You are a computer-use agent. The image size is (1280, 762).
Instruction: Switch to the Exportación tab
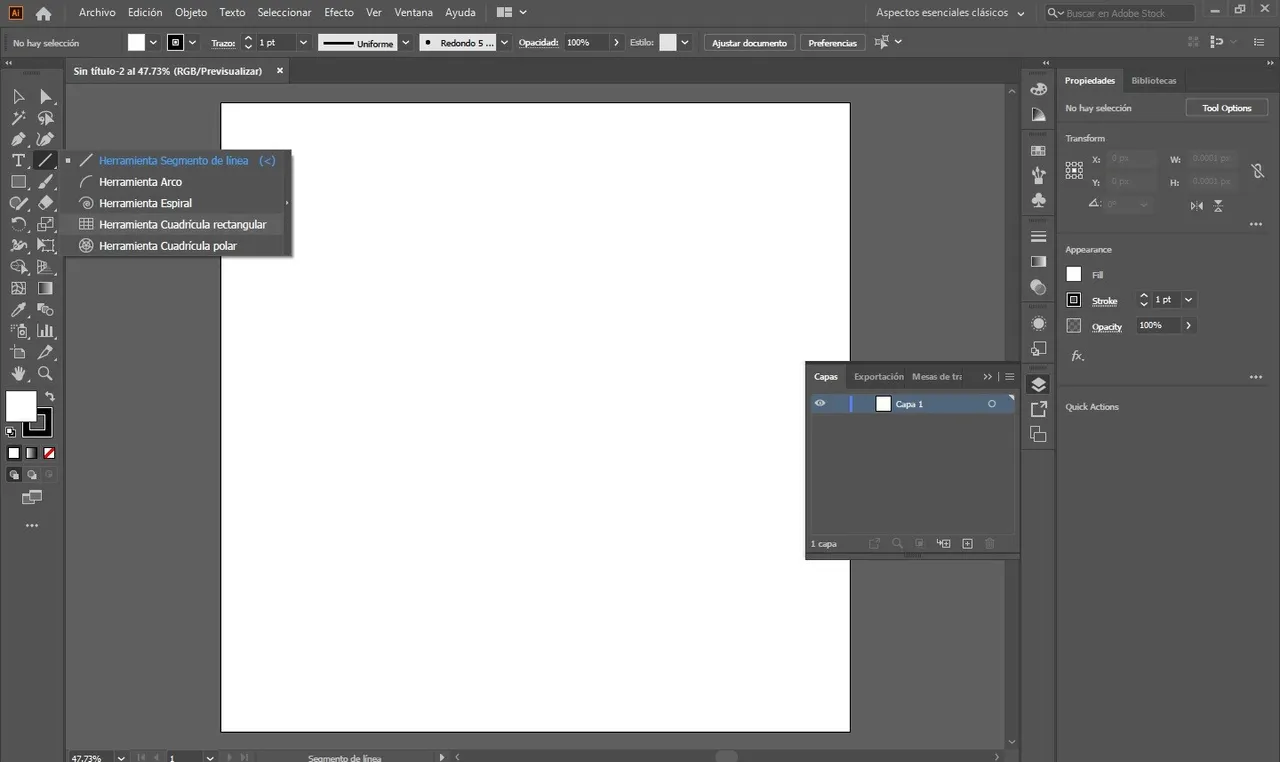(878, 377)
